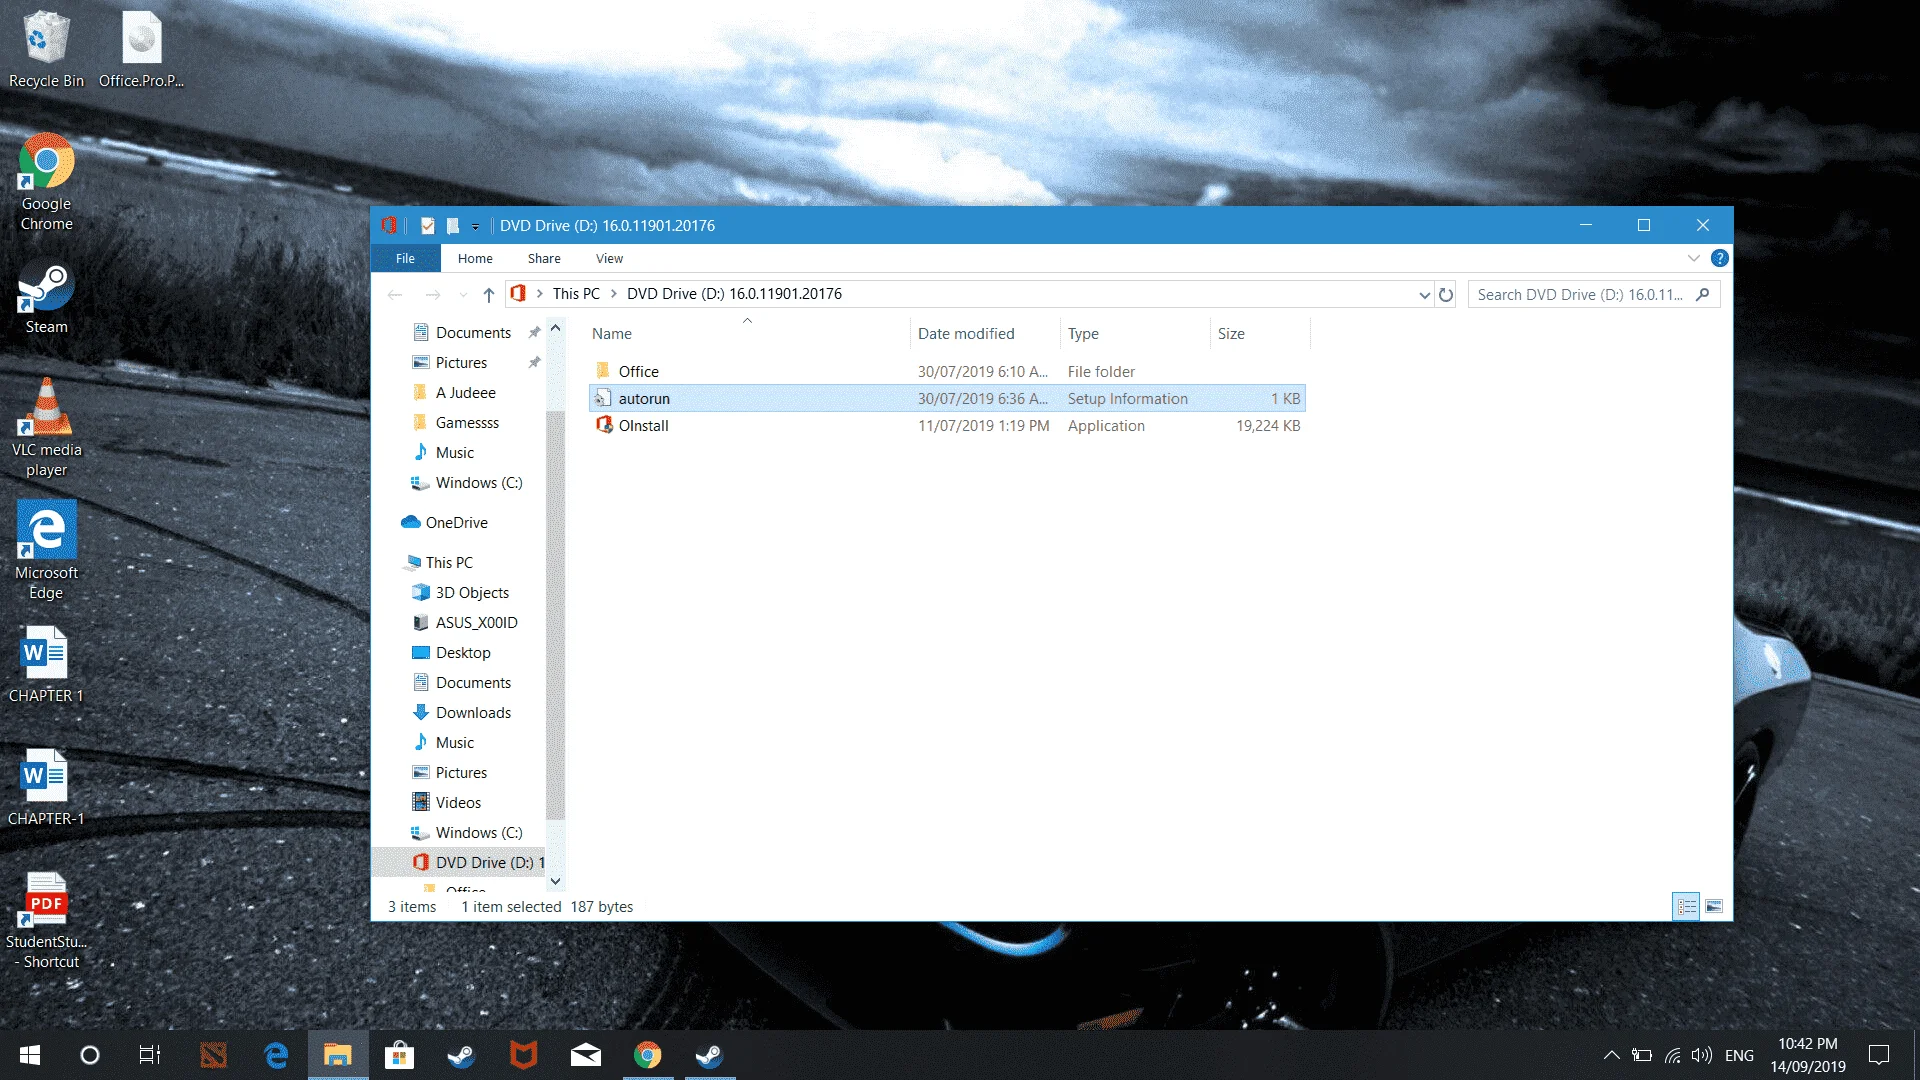
Task: Select the autorun setup information file
Action: [947, 399]
